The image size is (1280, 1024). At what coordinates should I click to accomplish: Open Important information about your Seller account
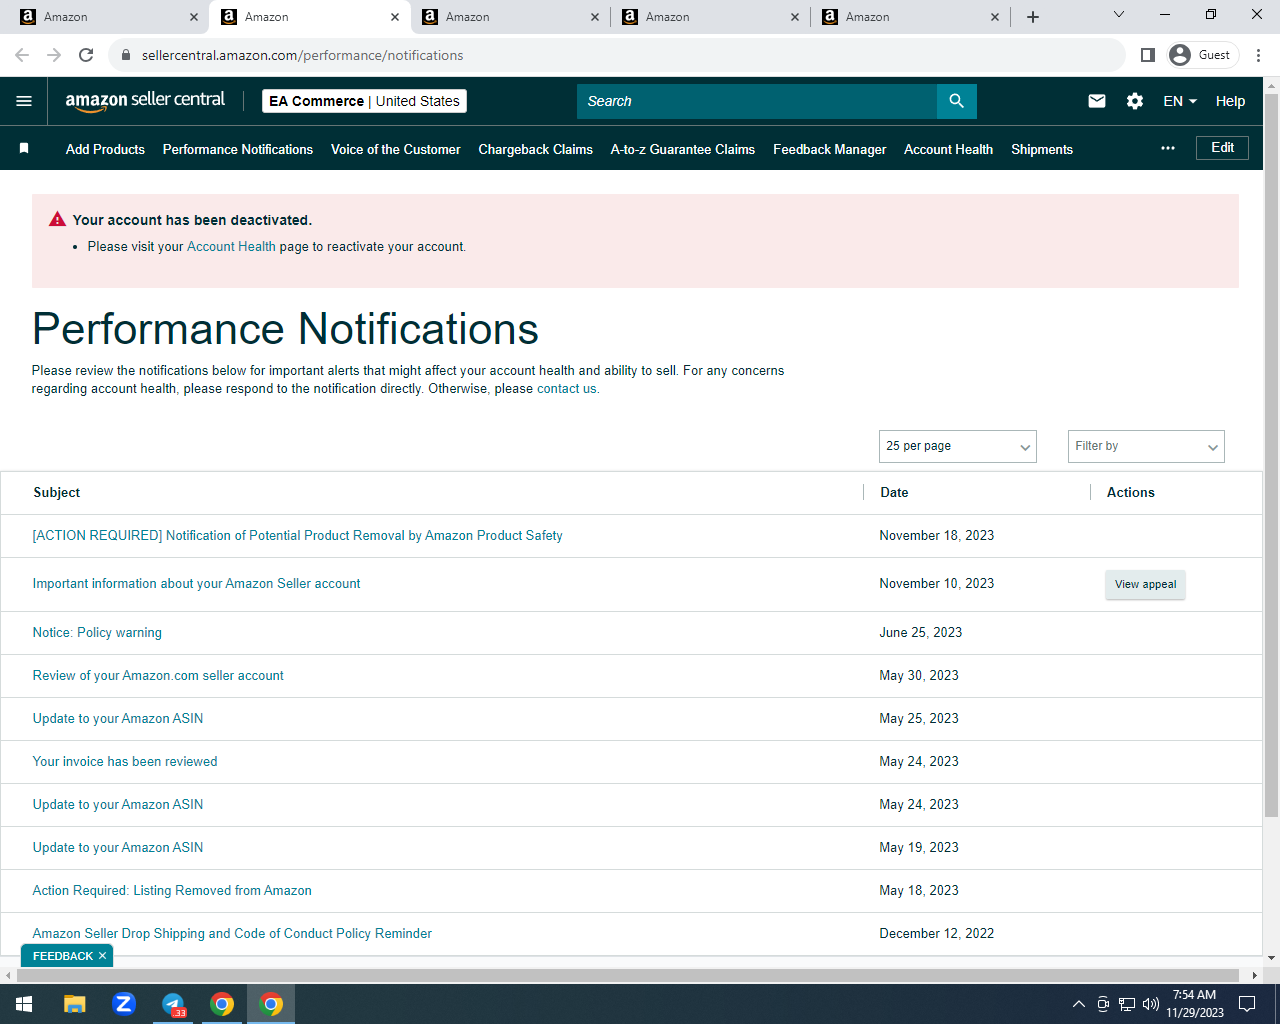[x=196, y=584]
